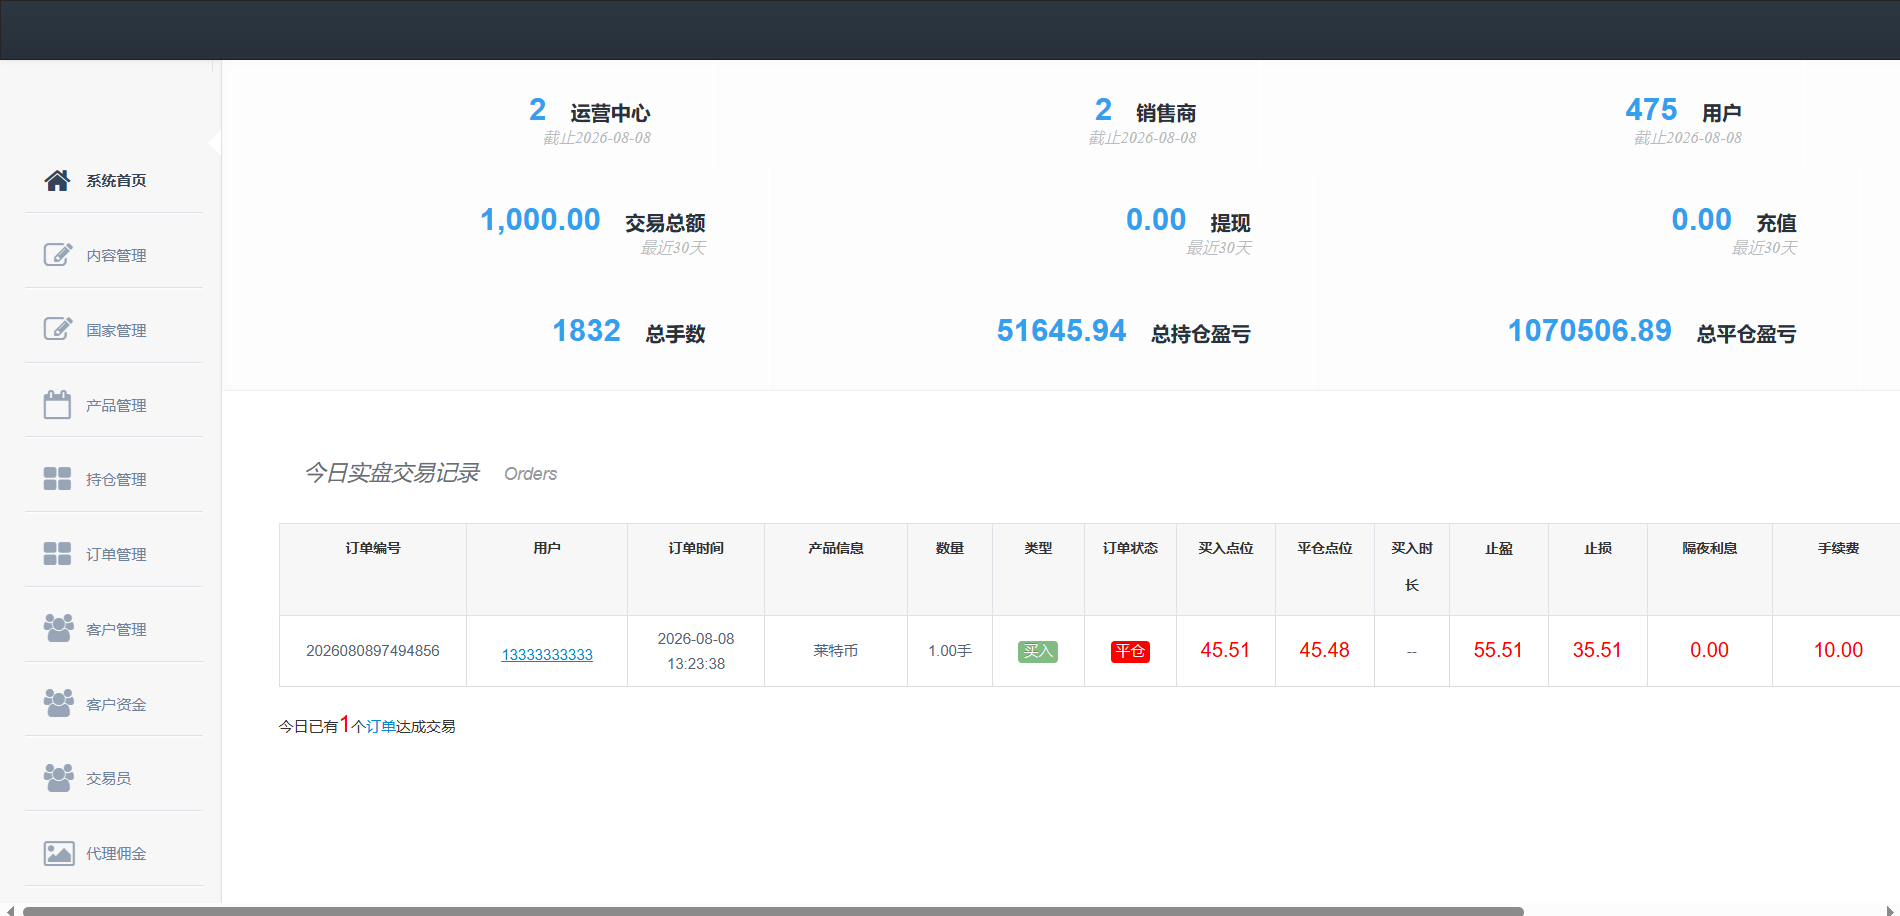The width and height of the screenshot is (1900, 916).
Task: Click the 10.00 fee cell
Action: pyautogui.click(x=1838, y=650)
